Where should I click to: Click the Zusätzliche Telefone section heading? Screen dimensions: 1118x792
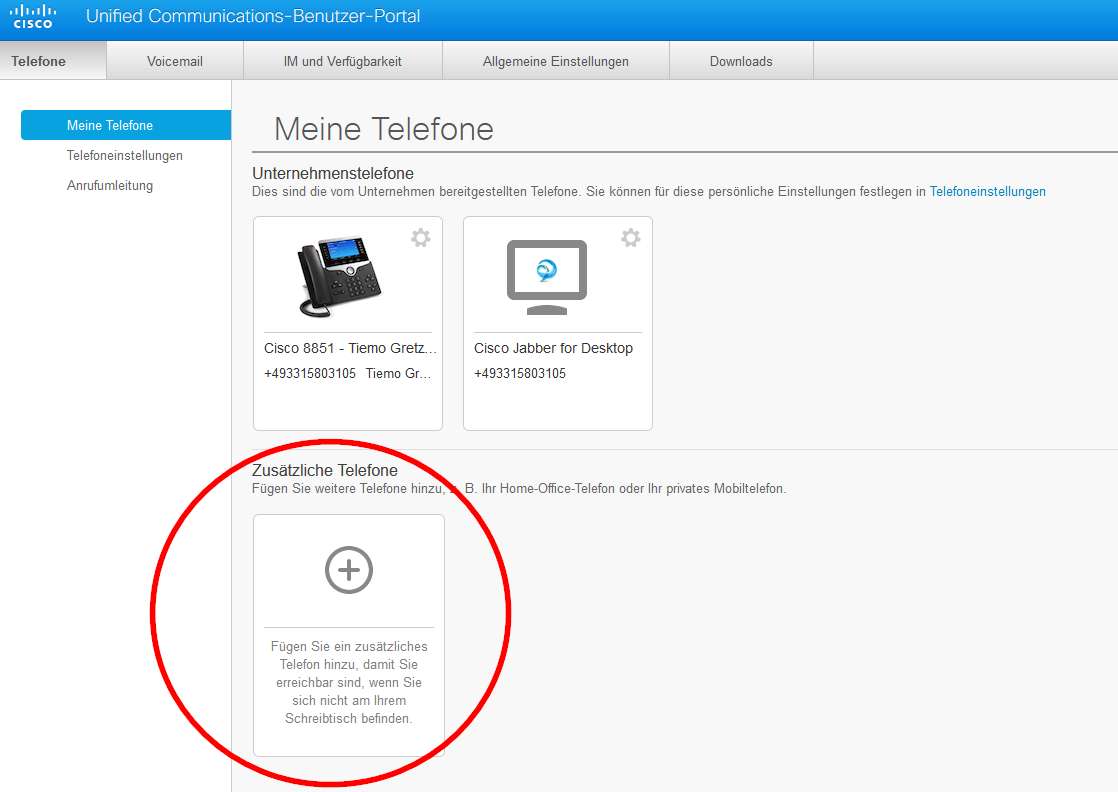click(x=324, y=470)
